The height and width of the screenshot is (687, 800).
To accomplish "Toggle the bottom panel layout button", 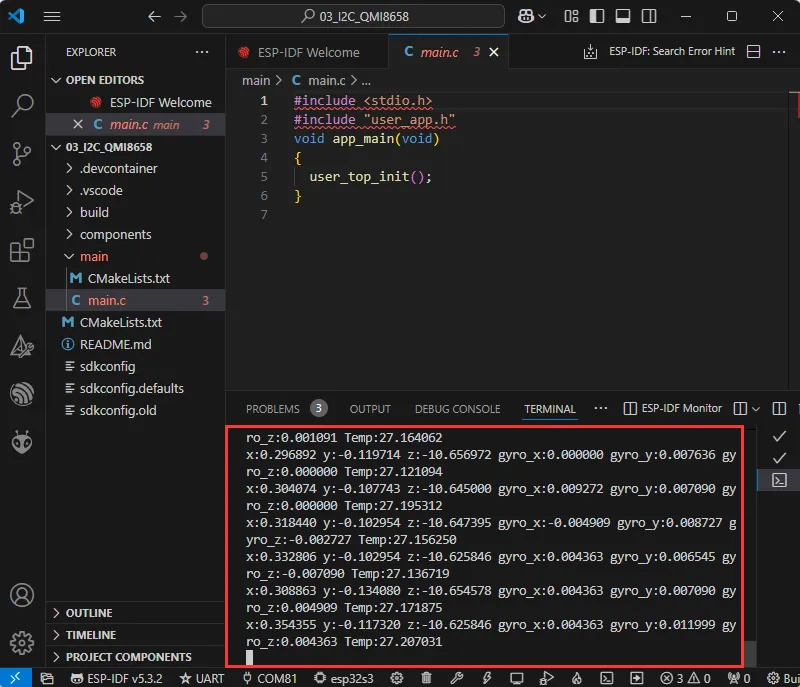I will 621,17.
